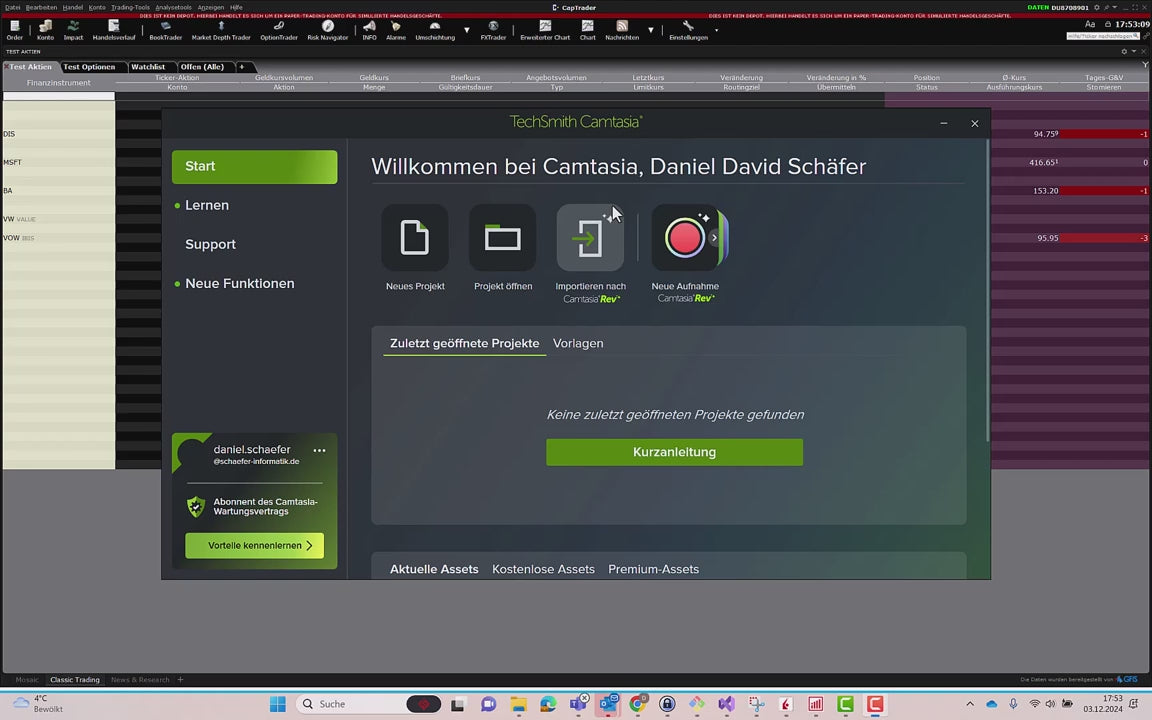
Task: Select the DIS ticker row
Action: 59,134
